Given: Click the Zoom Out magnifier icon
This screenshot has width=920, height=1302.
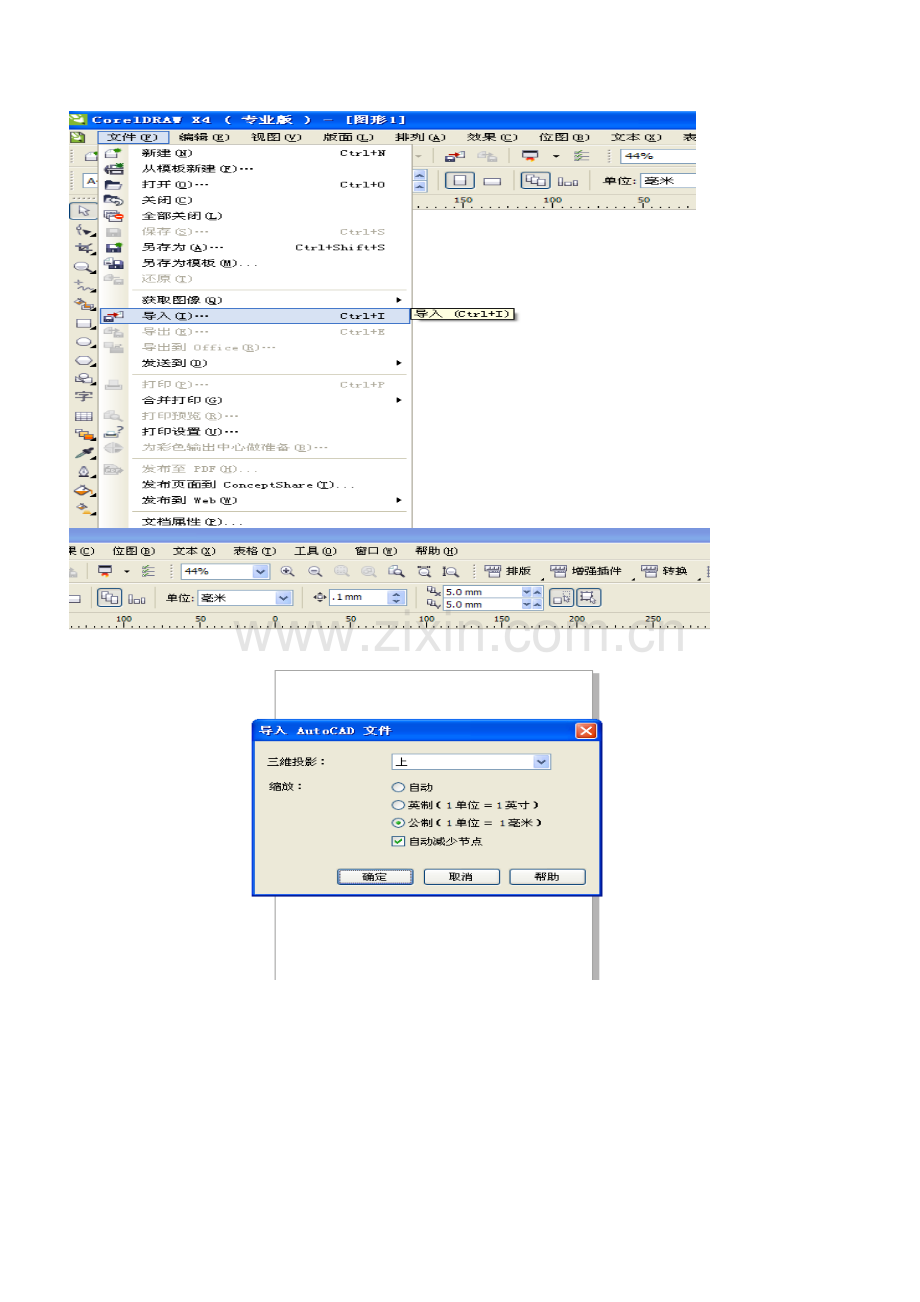Looking at the screenshot, I should (x=313, y=572).
